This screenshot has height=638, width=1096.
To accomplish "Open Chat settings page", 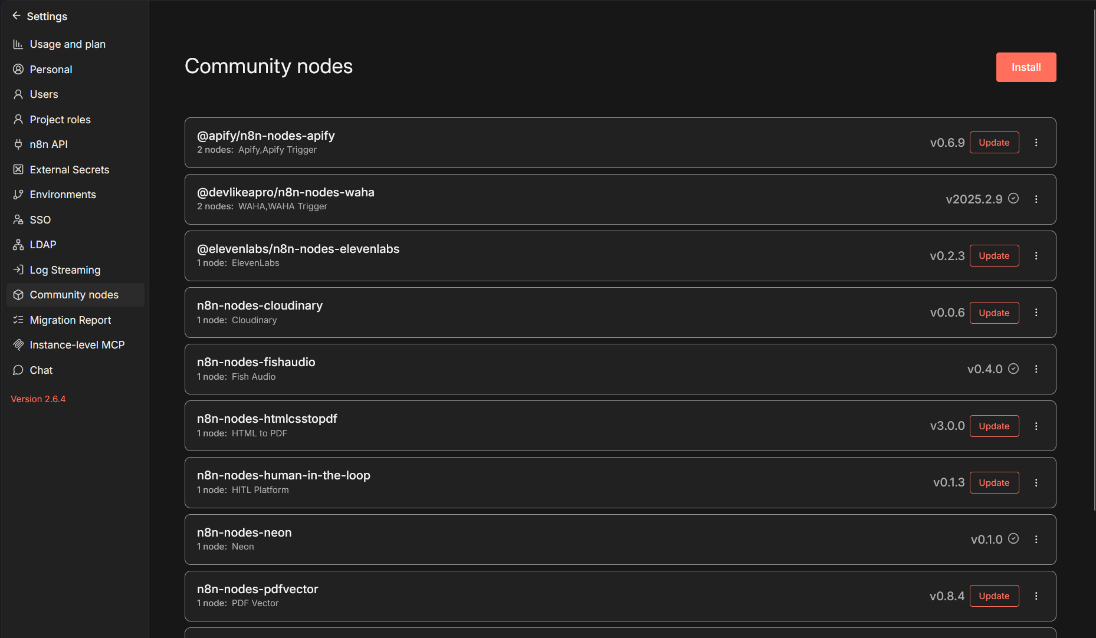I will [75, 370].
